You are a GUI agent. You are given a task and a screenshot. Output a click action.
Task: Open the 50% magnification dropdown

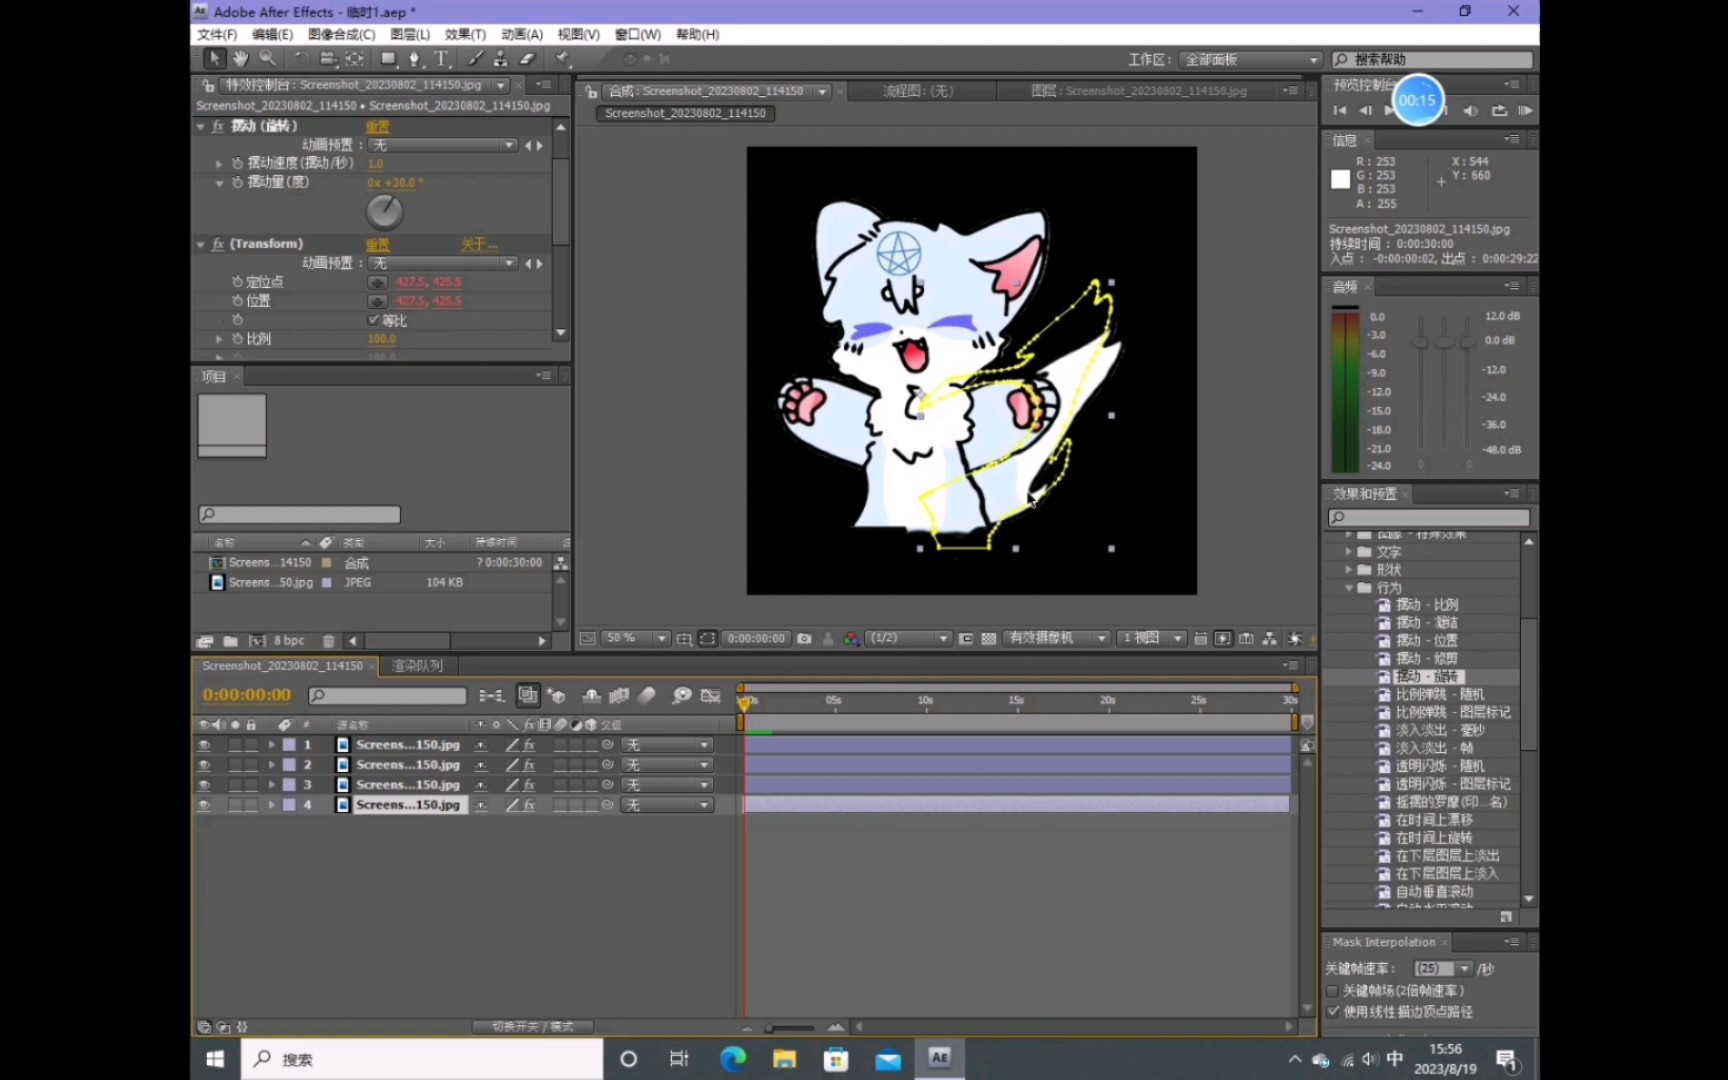(636, 638)
